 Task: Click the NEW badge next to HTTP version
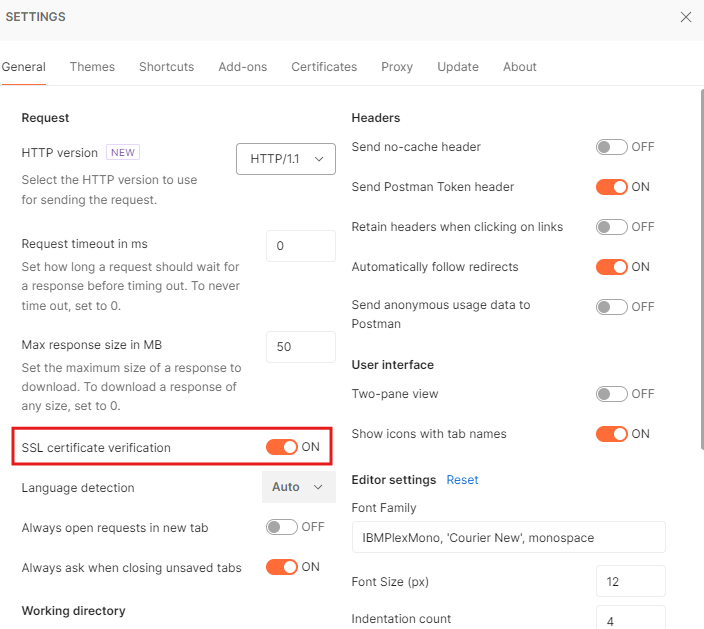(x=123, y=152)
